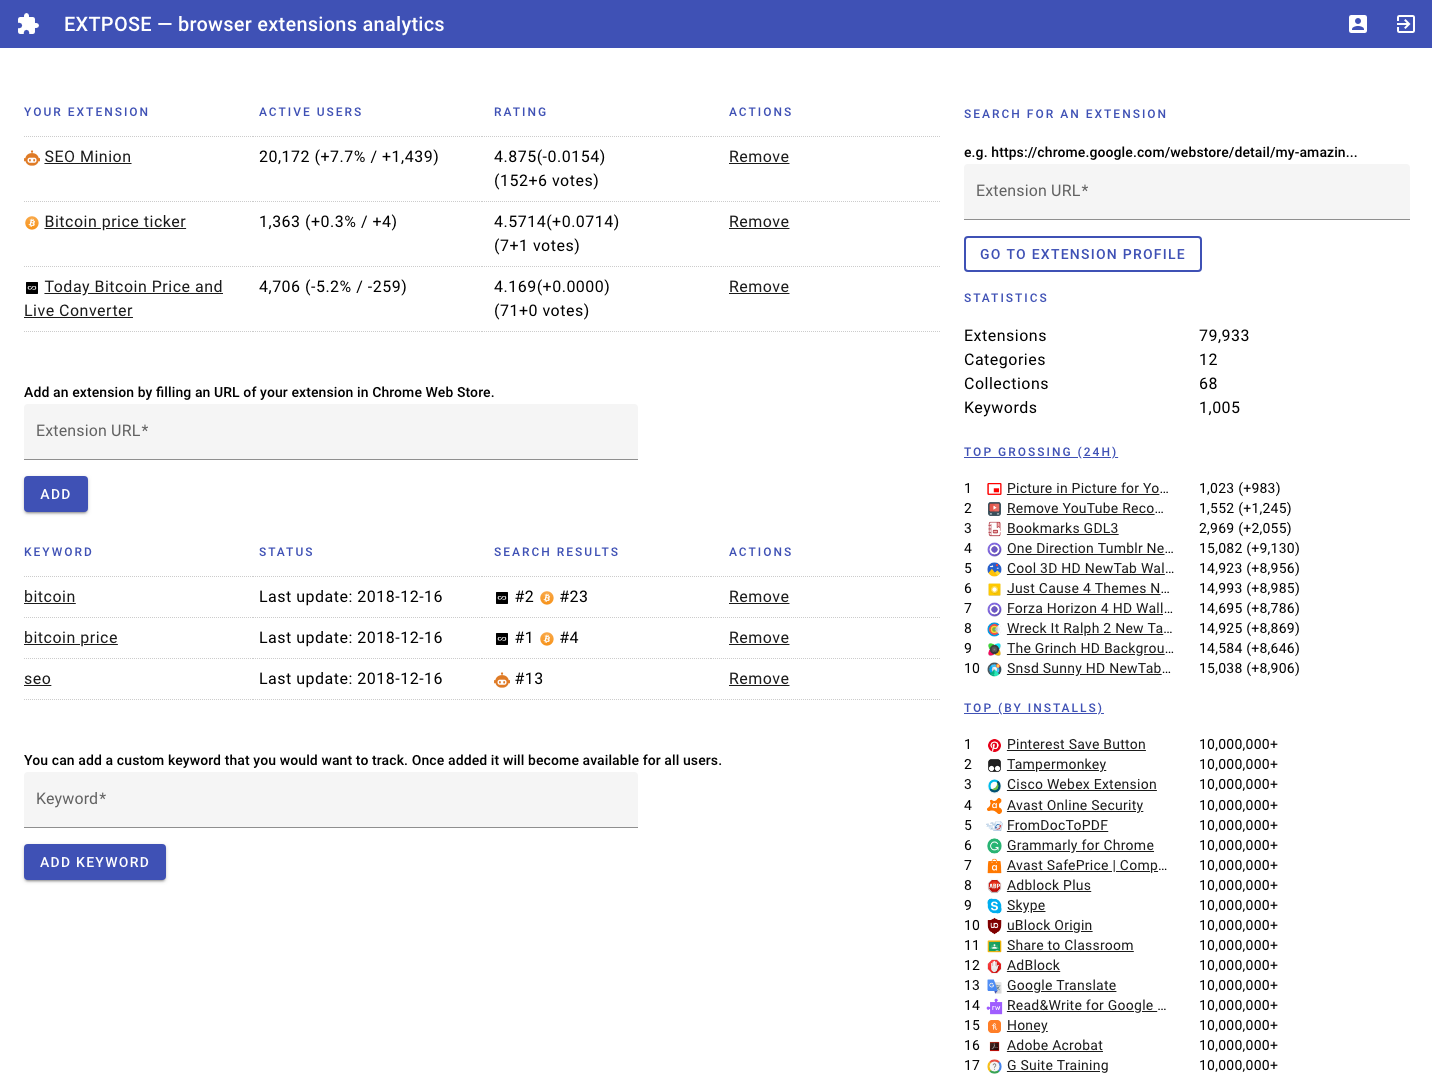
Task: Click the Adblock Plus icon
Action: [x=994, y=886]
